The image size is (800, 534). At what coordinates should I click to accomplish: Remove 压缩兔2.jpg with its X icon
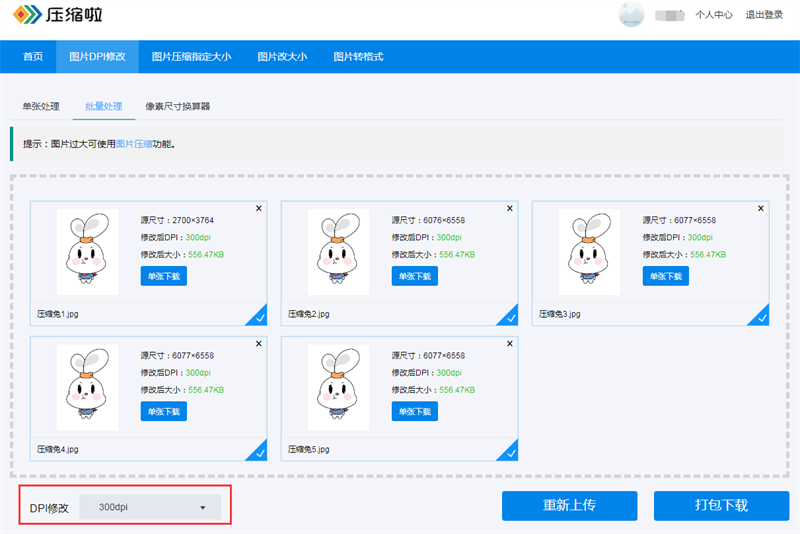[510, 208]
